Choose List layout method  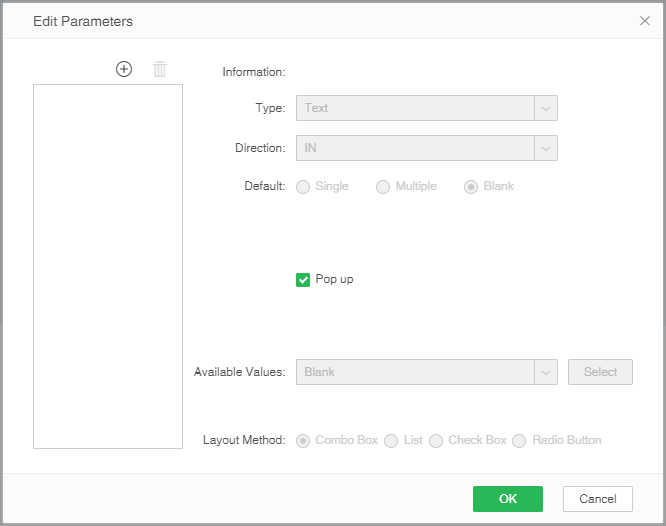click(x=391, y=441)
